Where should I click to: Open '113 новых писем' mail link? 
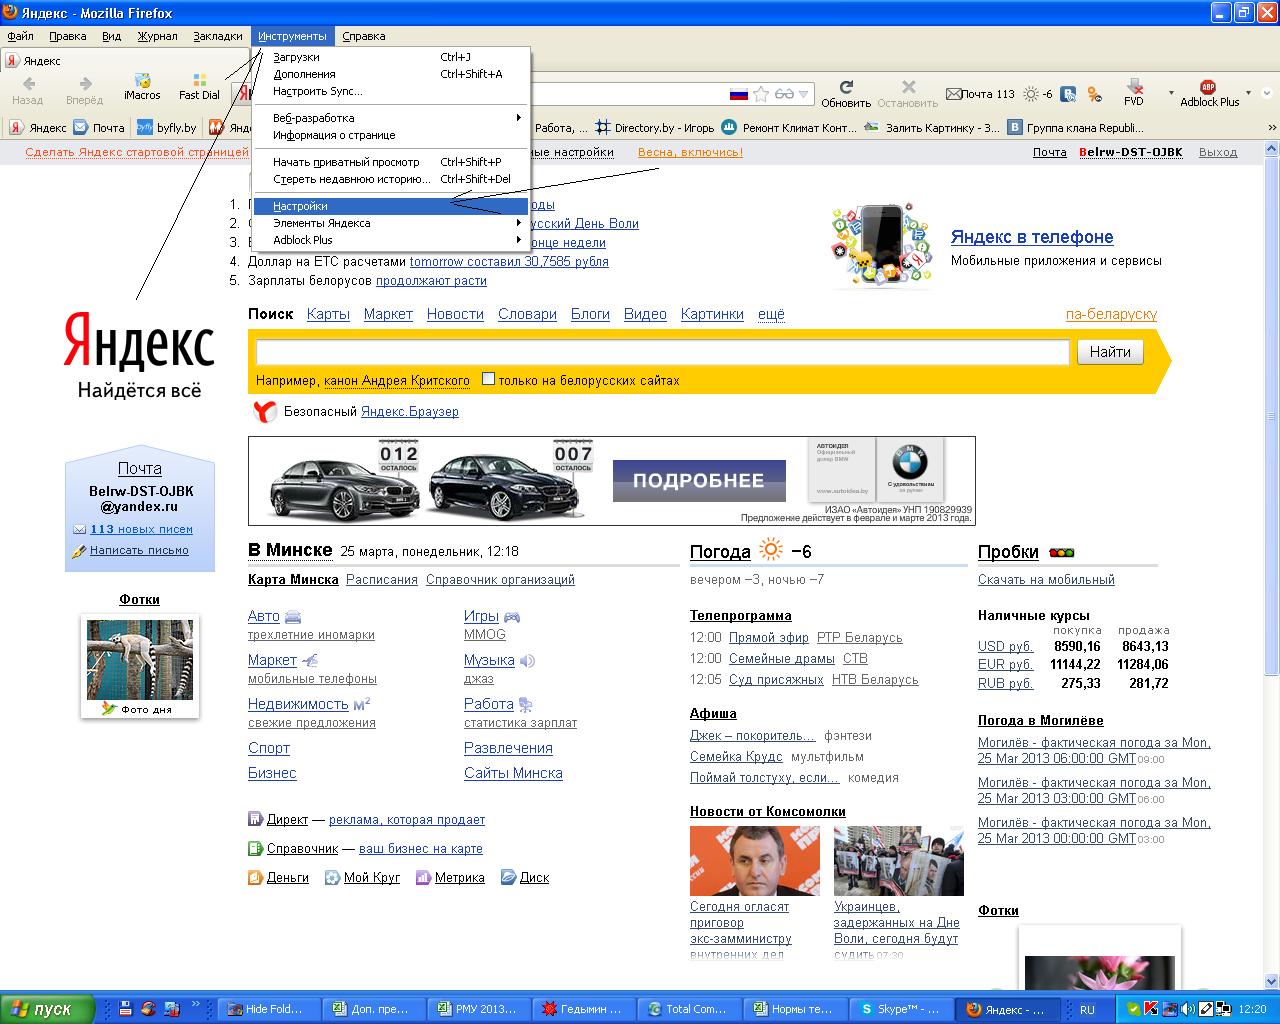141,529
